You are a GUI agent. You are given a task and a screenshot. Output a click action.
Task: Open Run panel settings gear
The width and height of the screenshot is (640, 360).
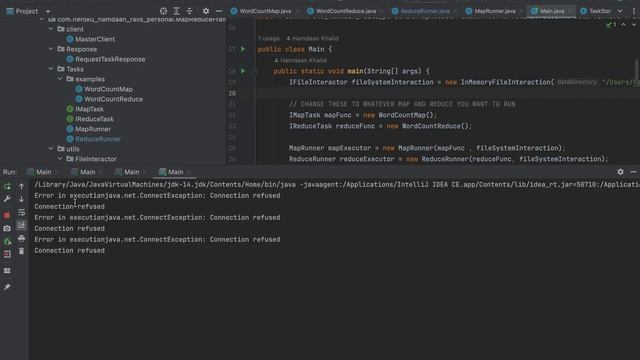(x=620, y=172)
